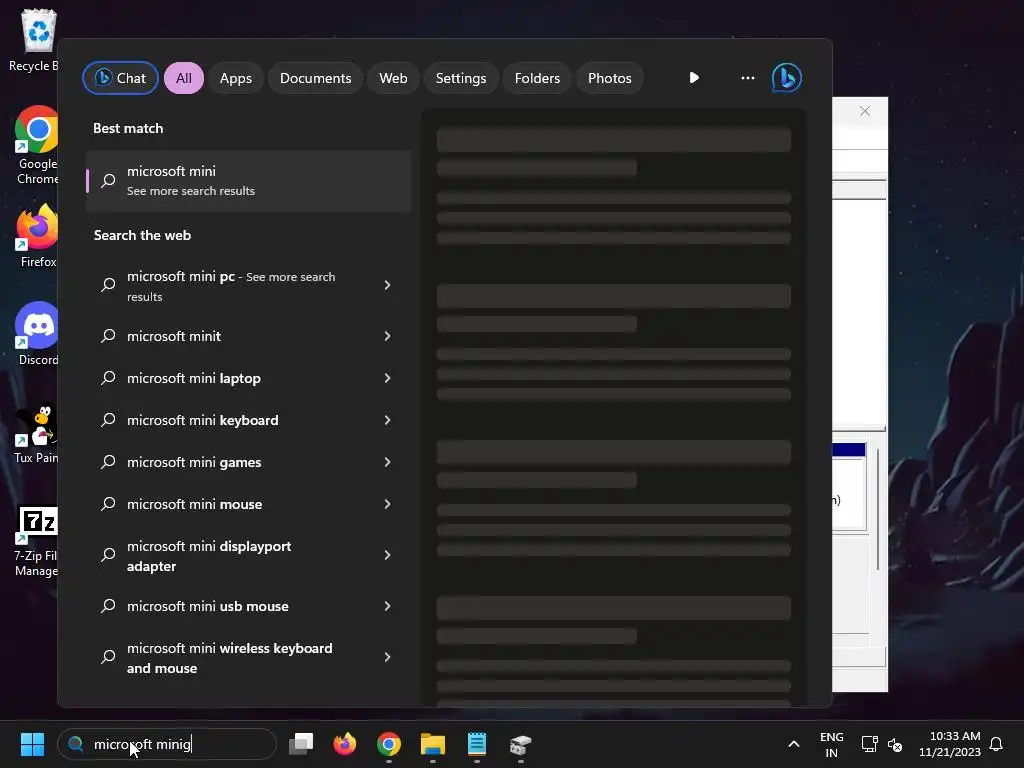
Task: Open the clock showing 10:33 AM
Action: coord(950,744)
